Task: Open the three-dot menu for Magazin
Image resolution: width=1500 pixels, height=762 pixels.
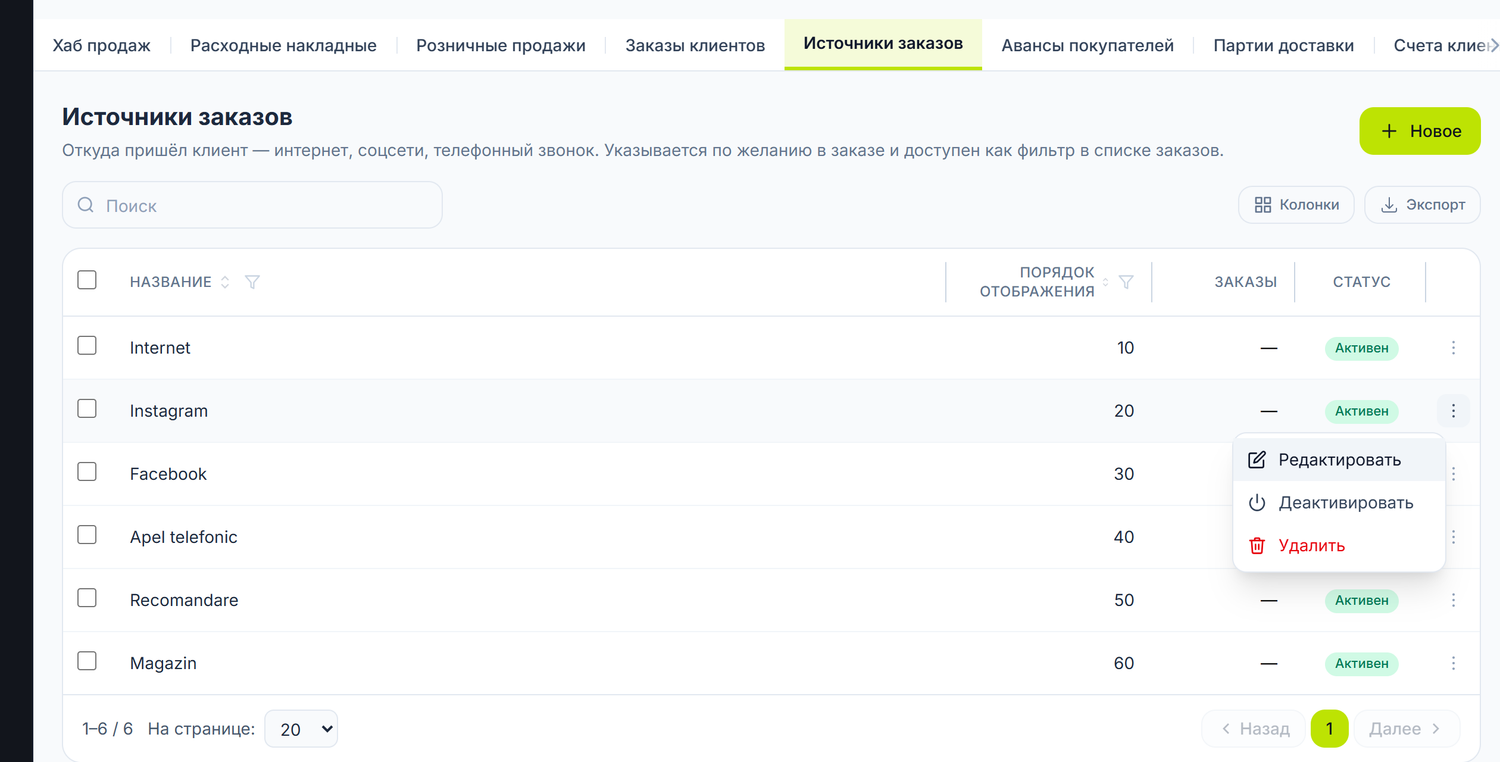Action: (x=1453, y=663)
